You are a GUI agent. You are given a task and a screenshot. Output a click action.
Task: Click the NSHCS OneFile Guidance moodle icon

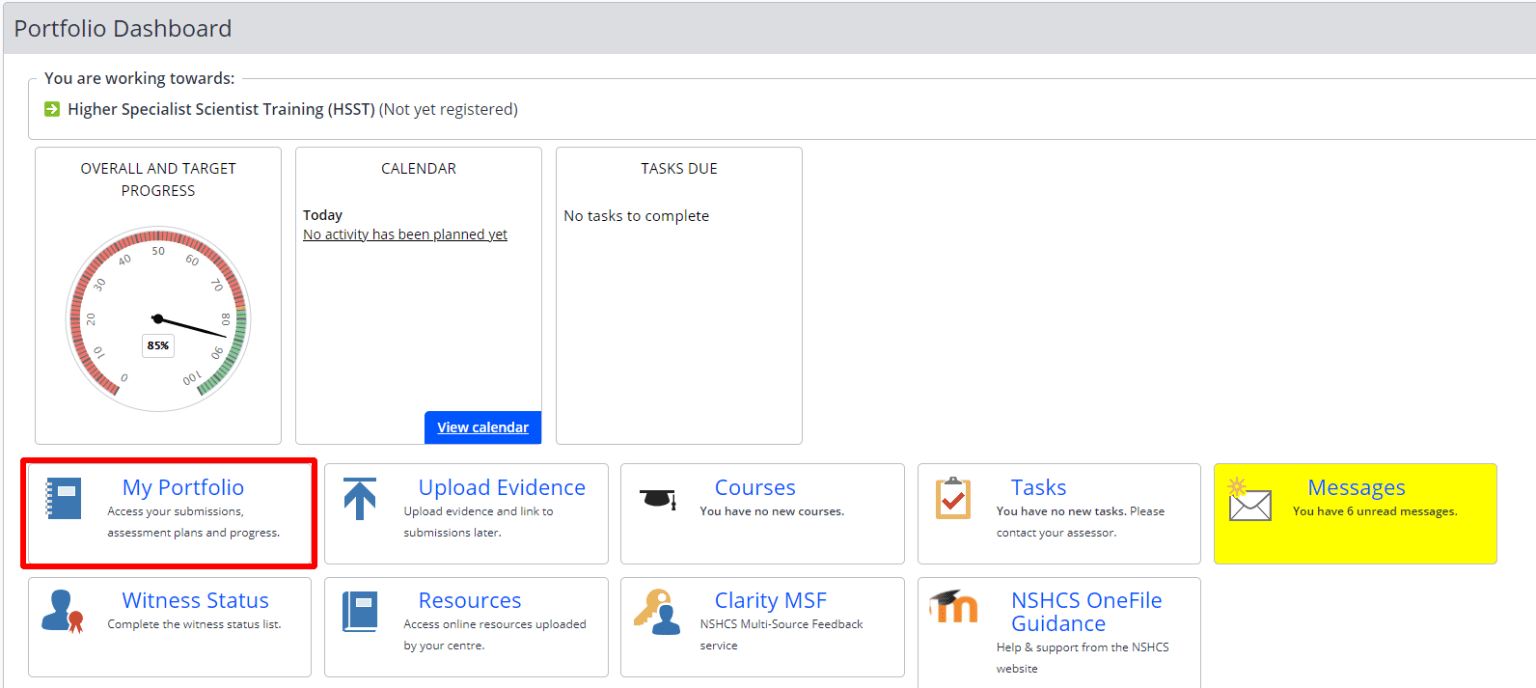pos(953,606)
